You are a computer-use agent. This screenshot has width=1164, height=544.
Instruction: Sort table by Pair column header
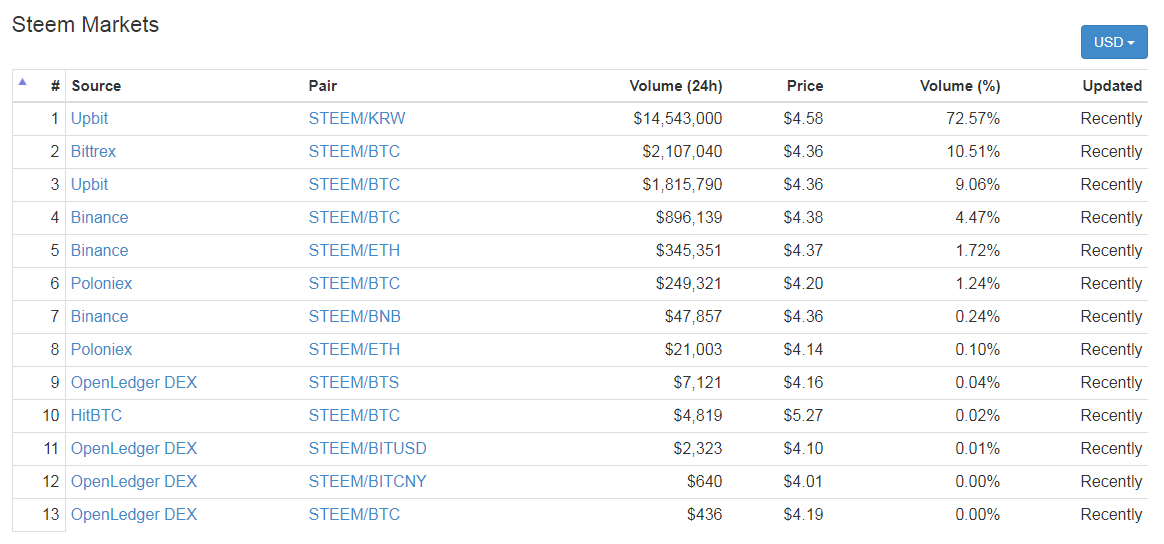(x=323, y=86)
